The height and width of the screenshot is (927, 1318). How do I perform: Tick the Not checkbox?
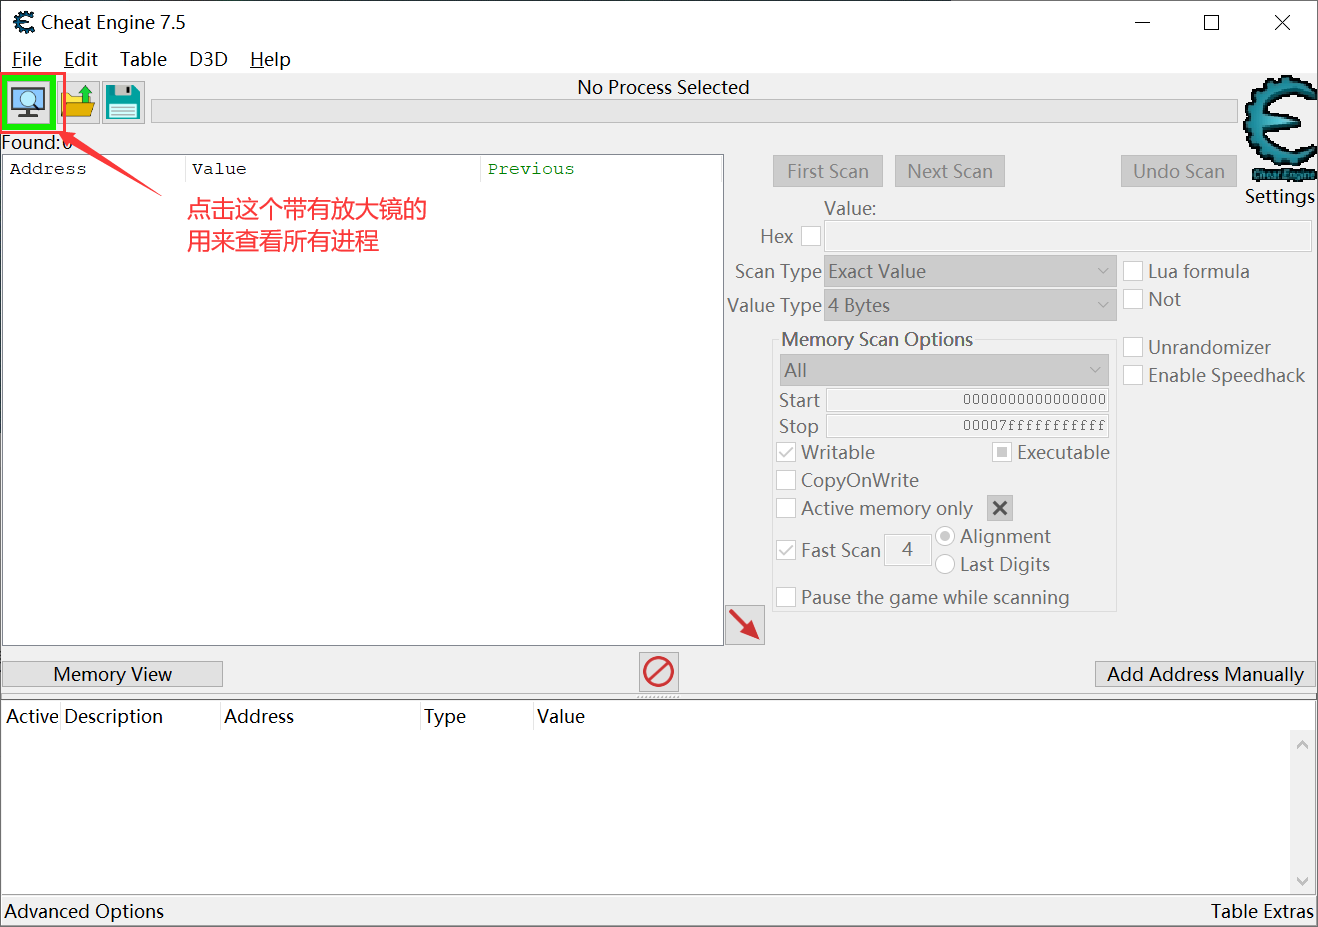[1133, 299]
